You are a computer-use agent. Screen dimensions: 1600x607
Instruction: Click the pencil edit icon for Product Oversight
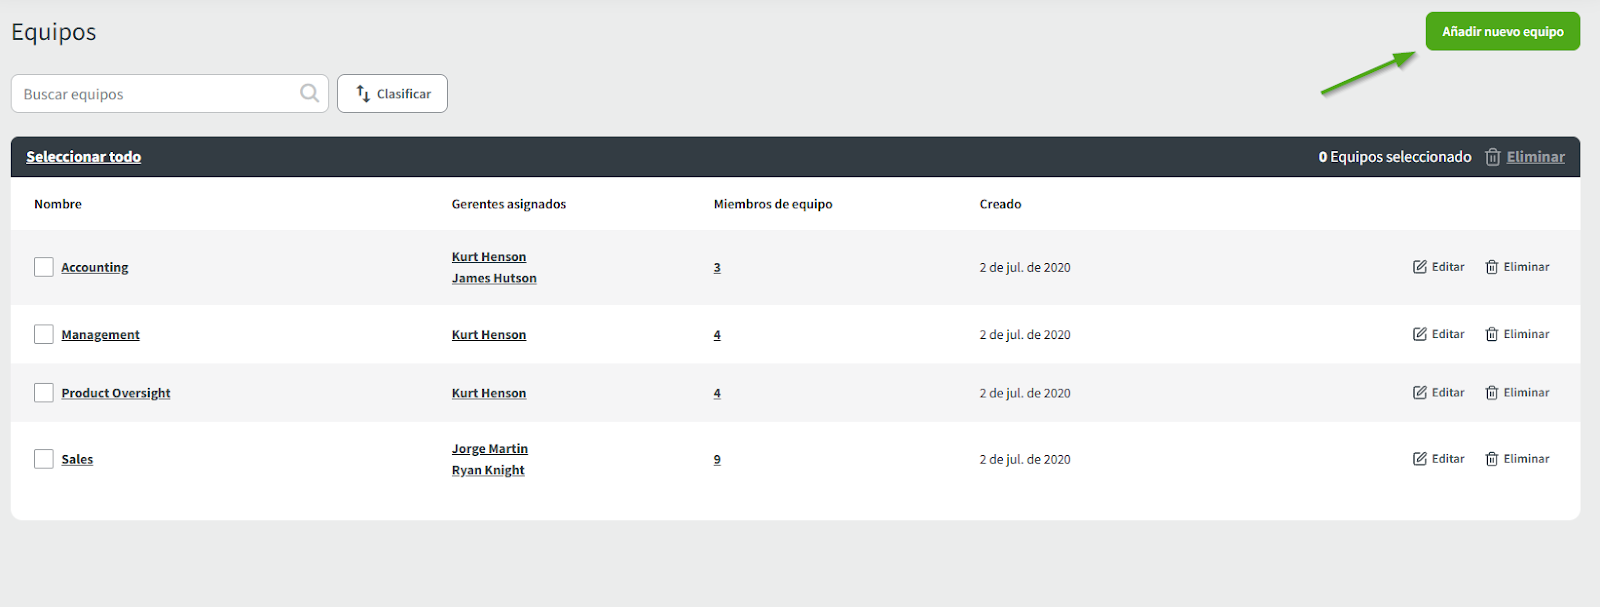1419,393
